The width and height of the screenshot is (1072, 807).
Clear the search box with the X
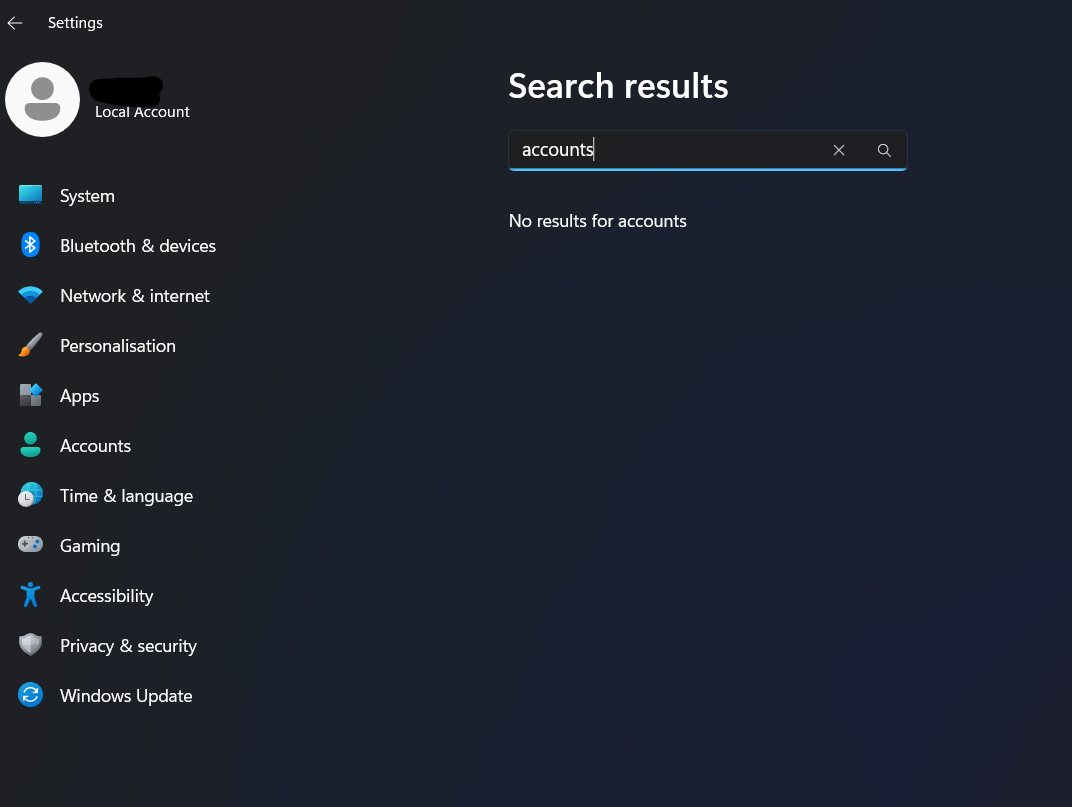coord(839,150)
